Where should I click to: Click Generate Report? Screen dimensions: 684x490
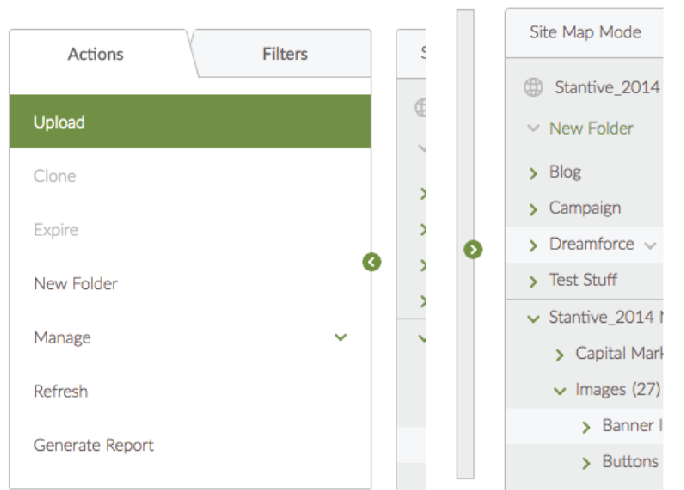pyautogui.click(x=94, y=445)
